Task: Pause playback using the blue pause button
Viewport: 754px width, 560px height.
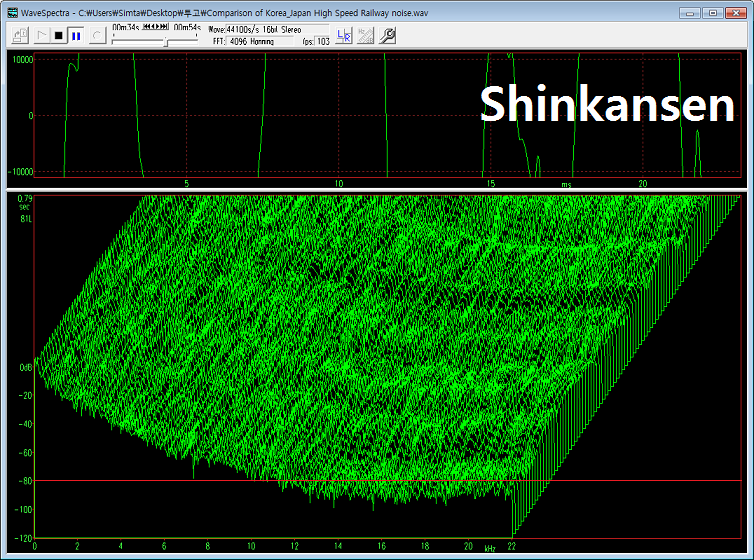Action: coord(76,35)
